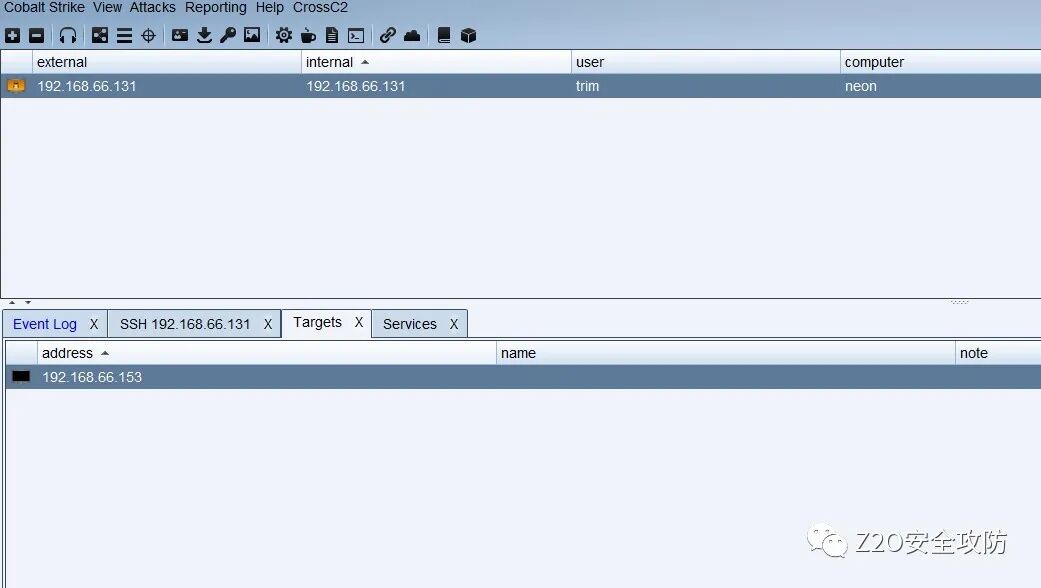
Task: Click the chain link host file icon
Action: point(388,36)
